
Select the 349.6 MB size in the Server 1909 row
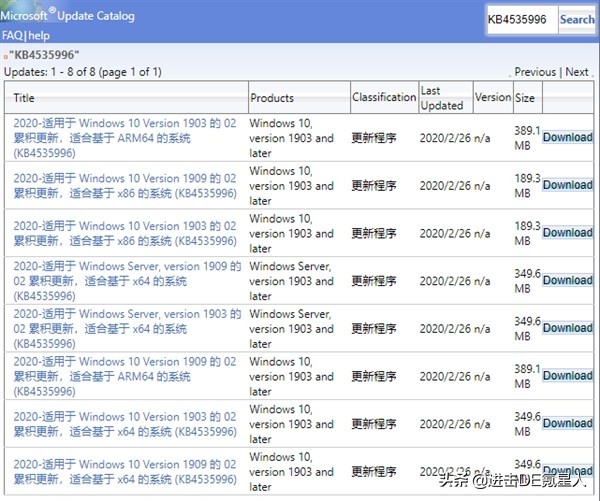527,281
